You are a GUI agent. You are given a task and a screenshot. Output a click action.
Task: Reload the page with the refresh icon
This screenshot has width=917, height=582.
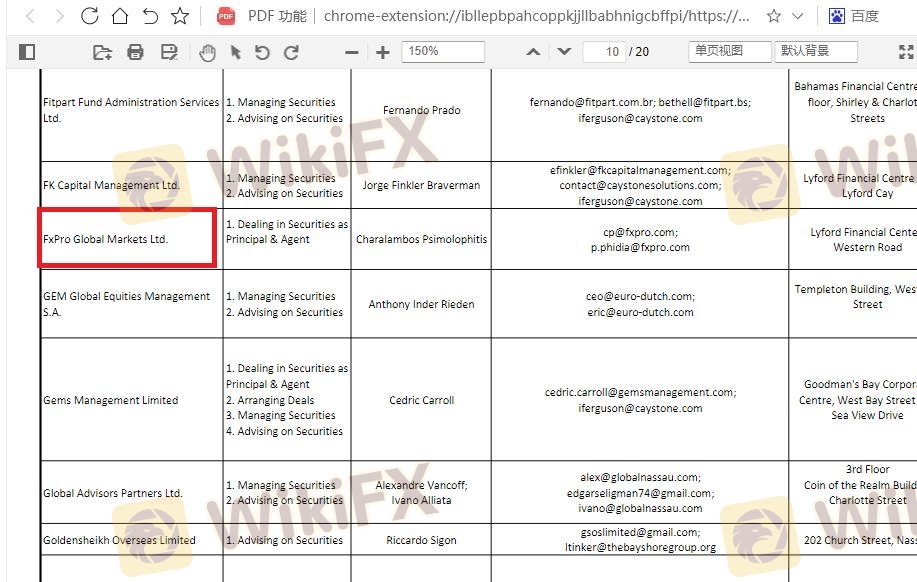[x=89, y=16]
